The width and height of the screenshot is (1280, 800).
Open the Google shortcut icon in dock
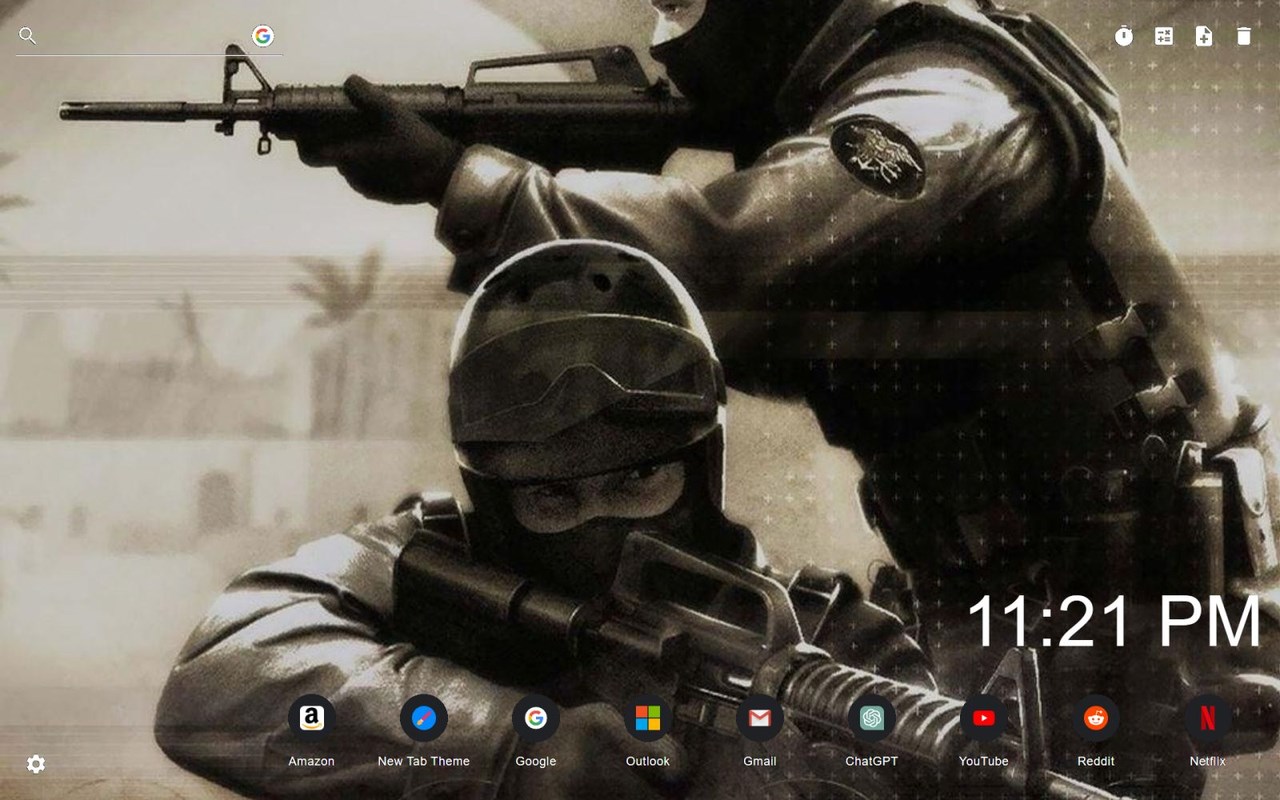536,718
